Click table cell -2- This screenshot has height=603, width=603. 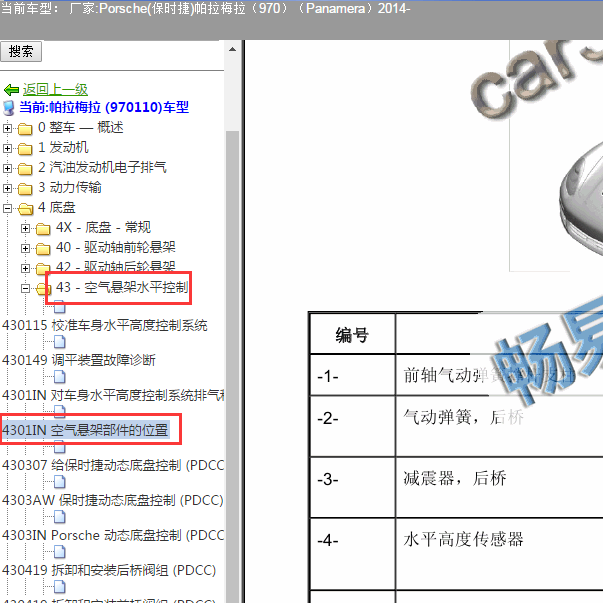[352, 426]
